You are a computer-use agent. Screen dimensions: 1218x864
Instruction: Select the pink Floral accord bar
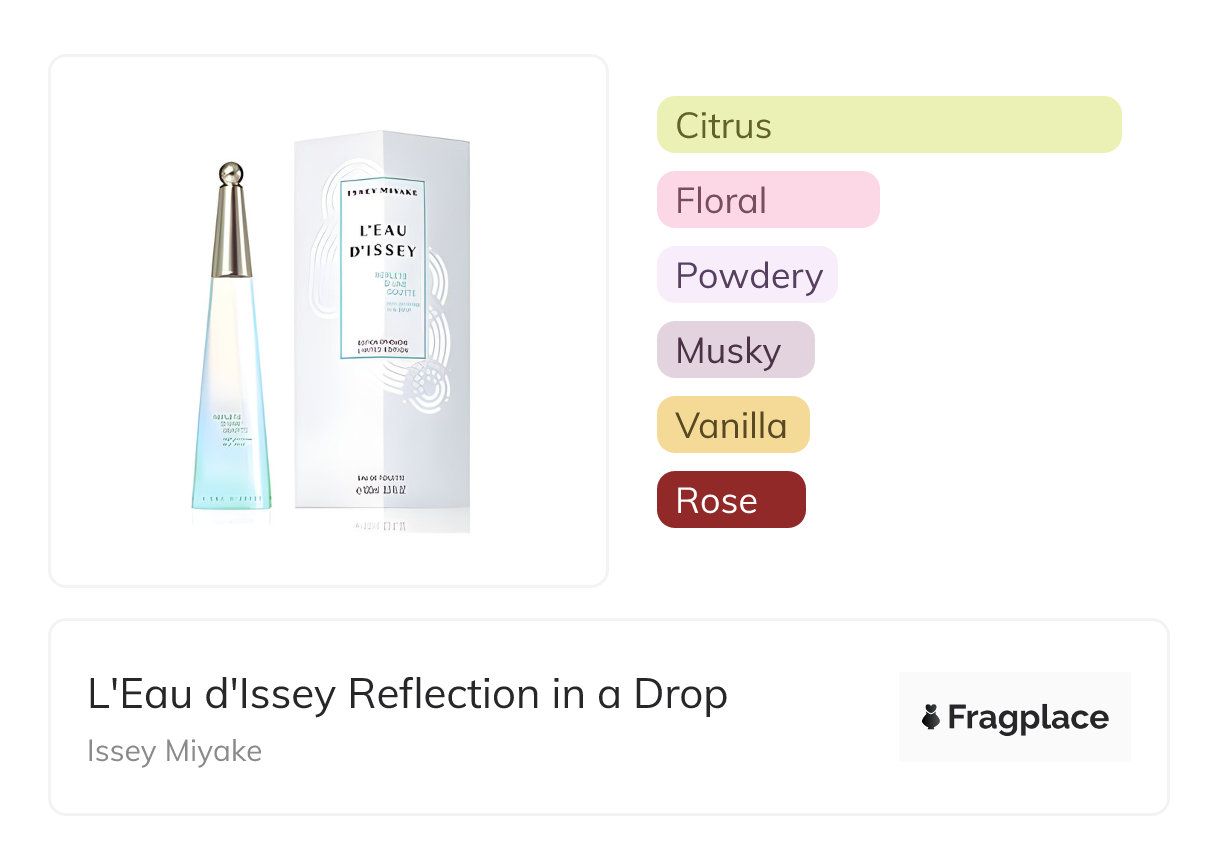coord(768,200)
